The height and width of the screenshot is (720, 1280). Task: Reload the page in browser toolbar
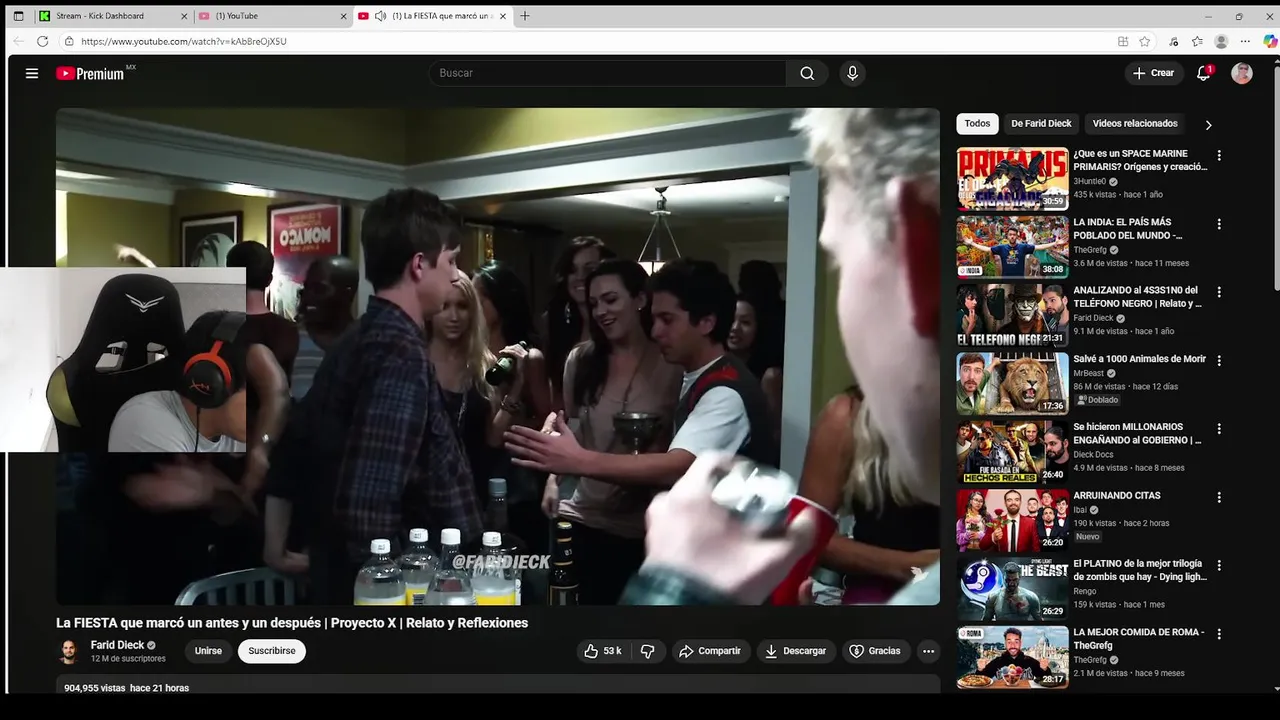point(42,41)
